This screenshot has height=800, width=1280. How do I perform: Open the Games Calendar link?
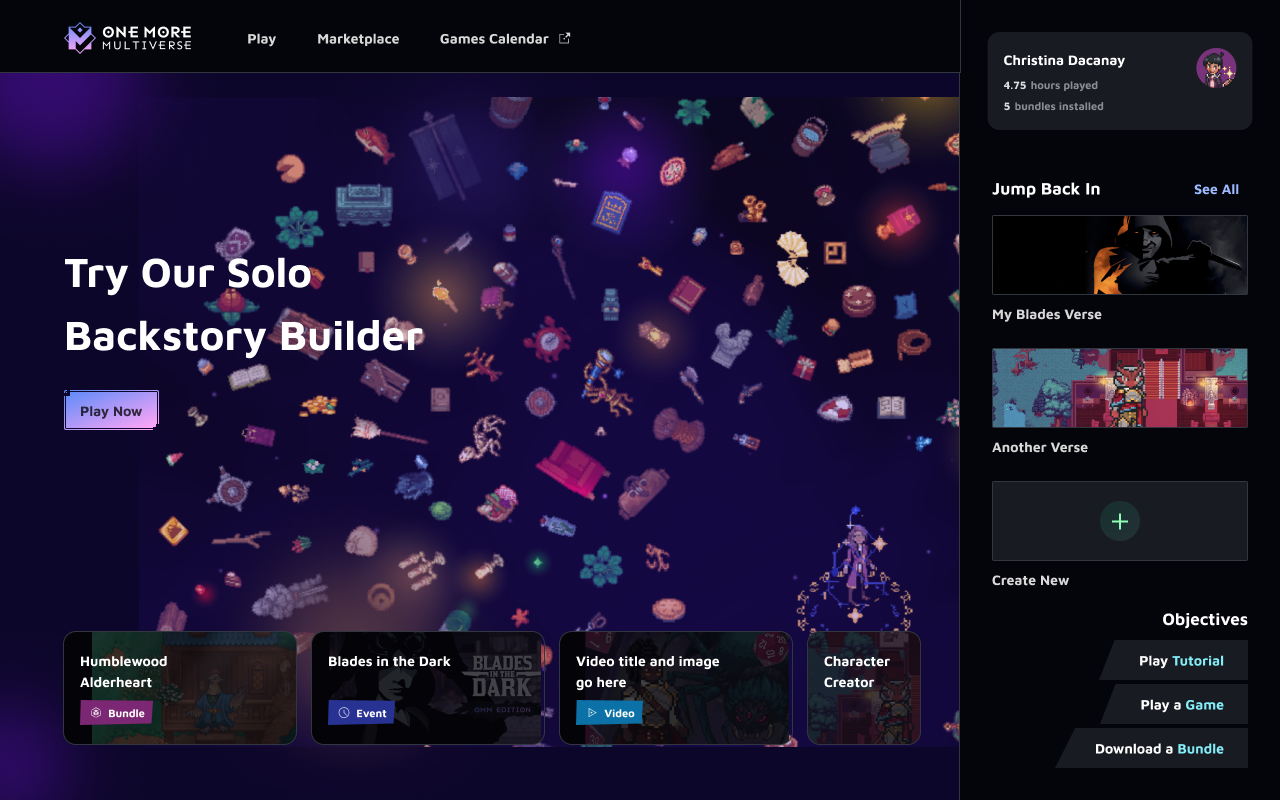point(494,39)
